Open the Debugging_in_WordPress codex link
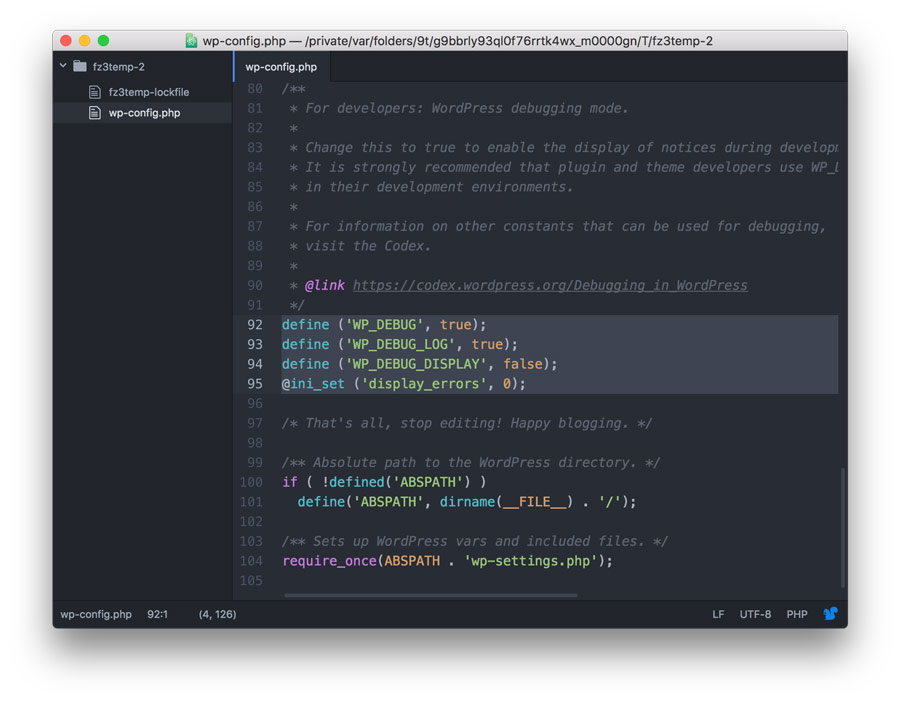This screenshot has height=703, width=900. click(x=550, y=285)
